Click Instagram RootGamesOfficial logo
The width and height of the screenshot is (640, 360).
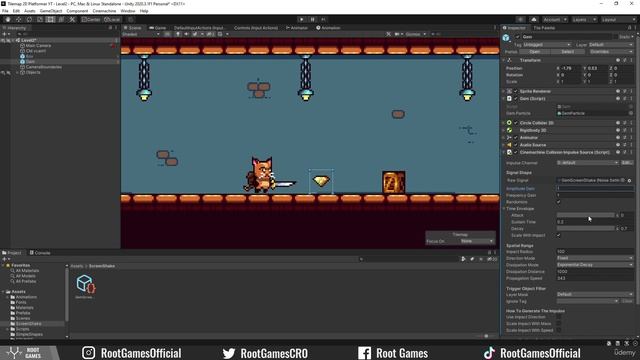pos(89,353)
